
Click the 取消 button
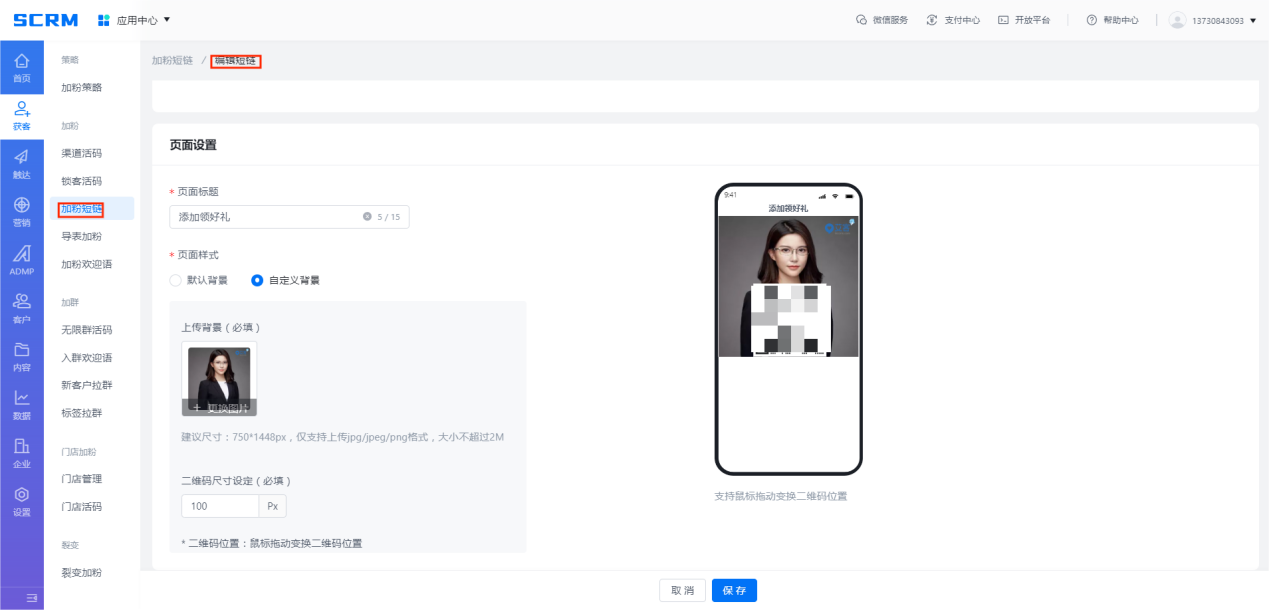click(682, 591)
